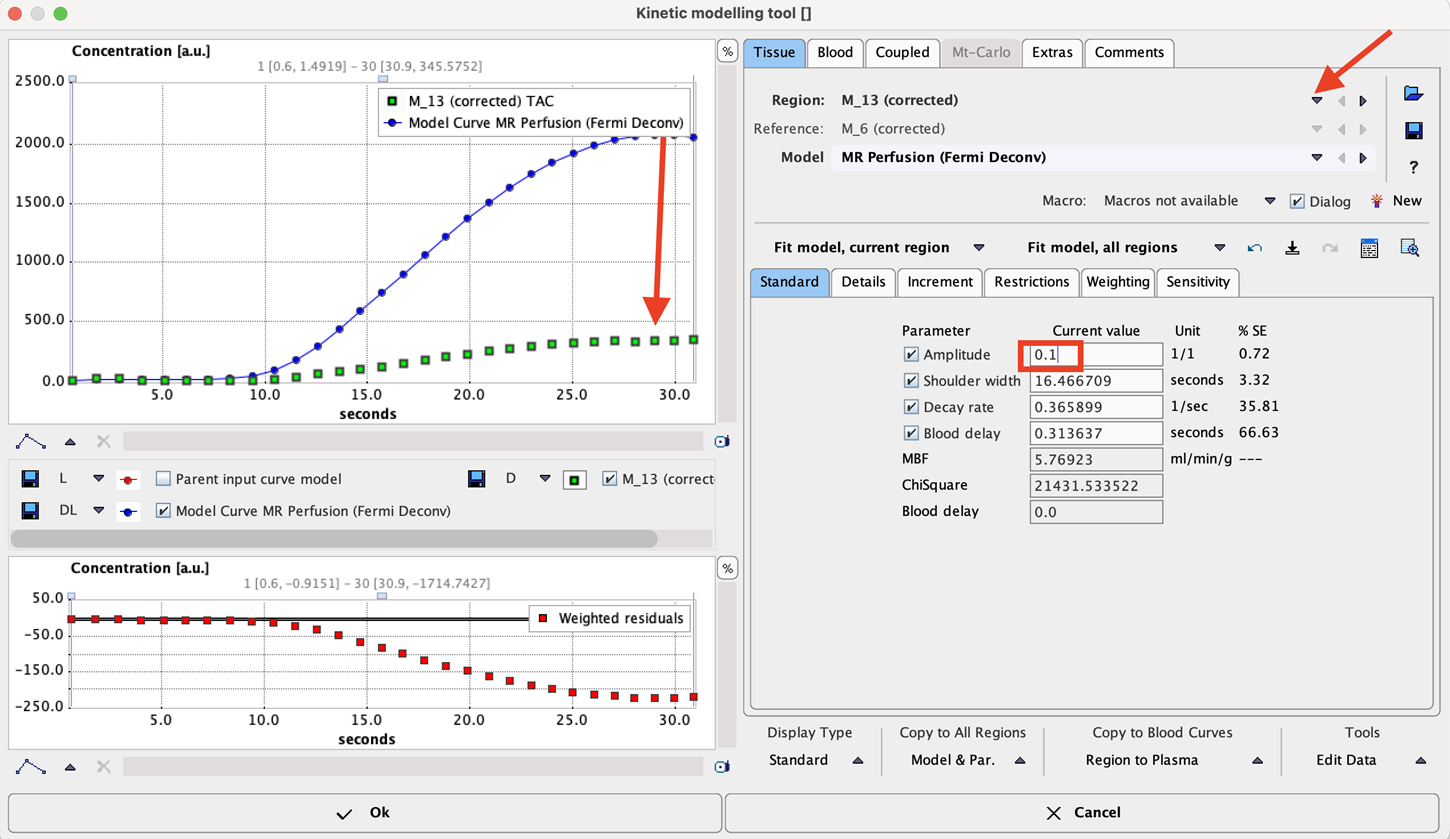Click the % button beside TAC plot
Image resolution: width=1450 pixels, height=839 pixels.
(727, 52)
